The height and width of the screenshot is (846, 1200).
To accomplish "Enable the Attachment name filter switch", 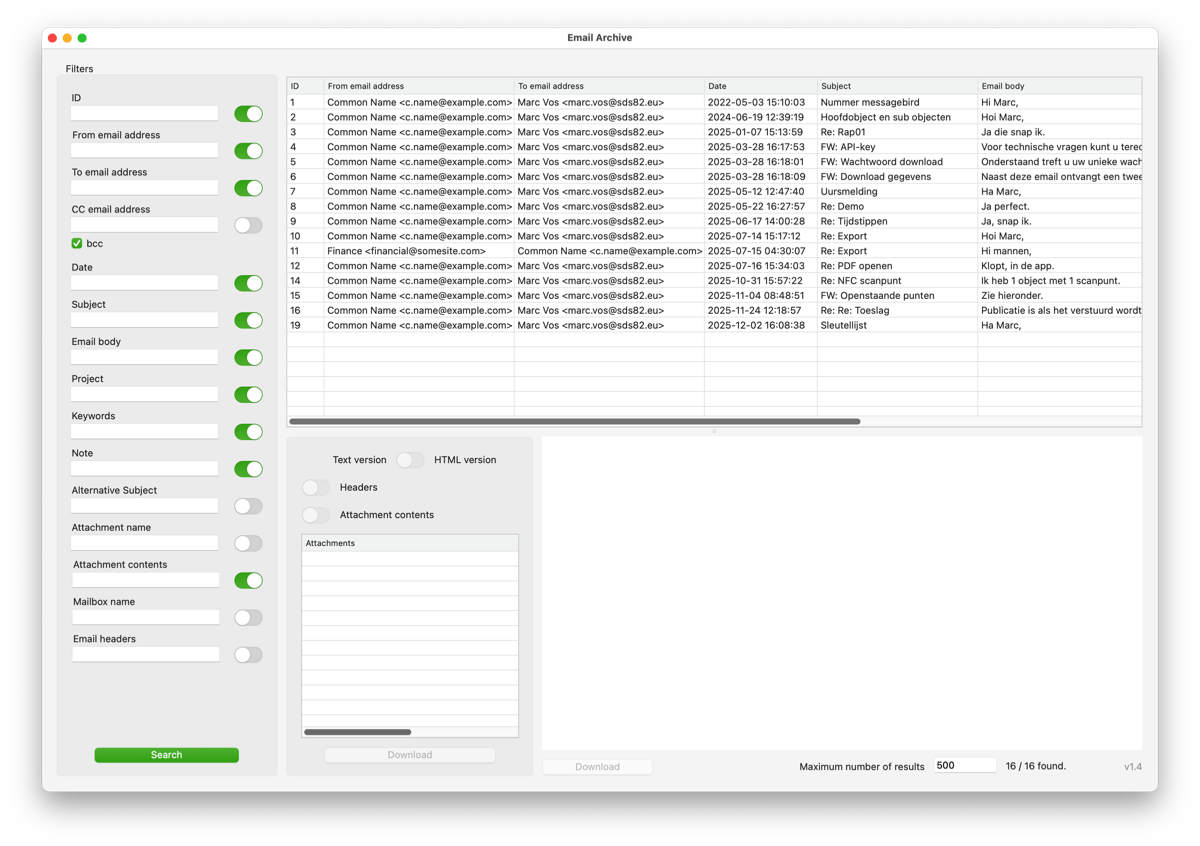I will click(x=248, y=543).
